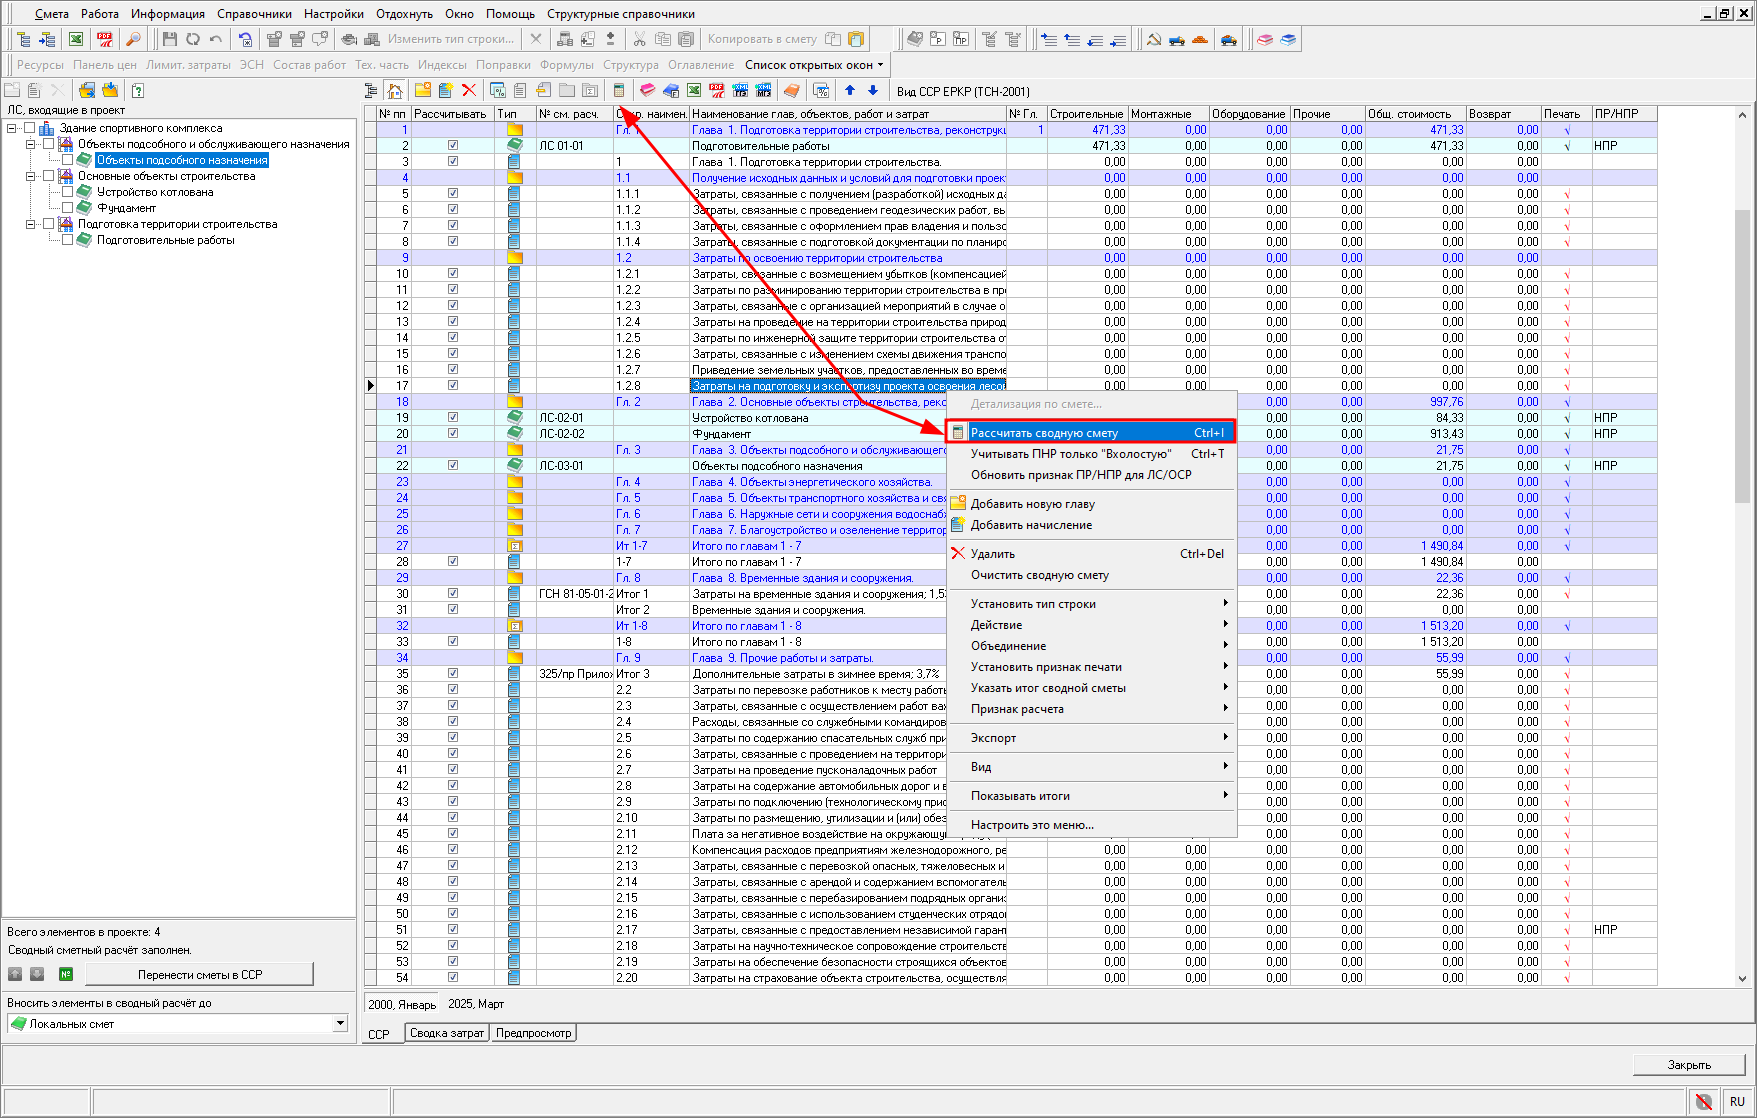Click the Закрыть button
The height and width of the screenshot is (1118, 1757).
click(1688, 1065)
